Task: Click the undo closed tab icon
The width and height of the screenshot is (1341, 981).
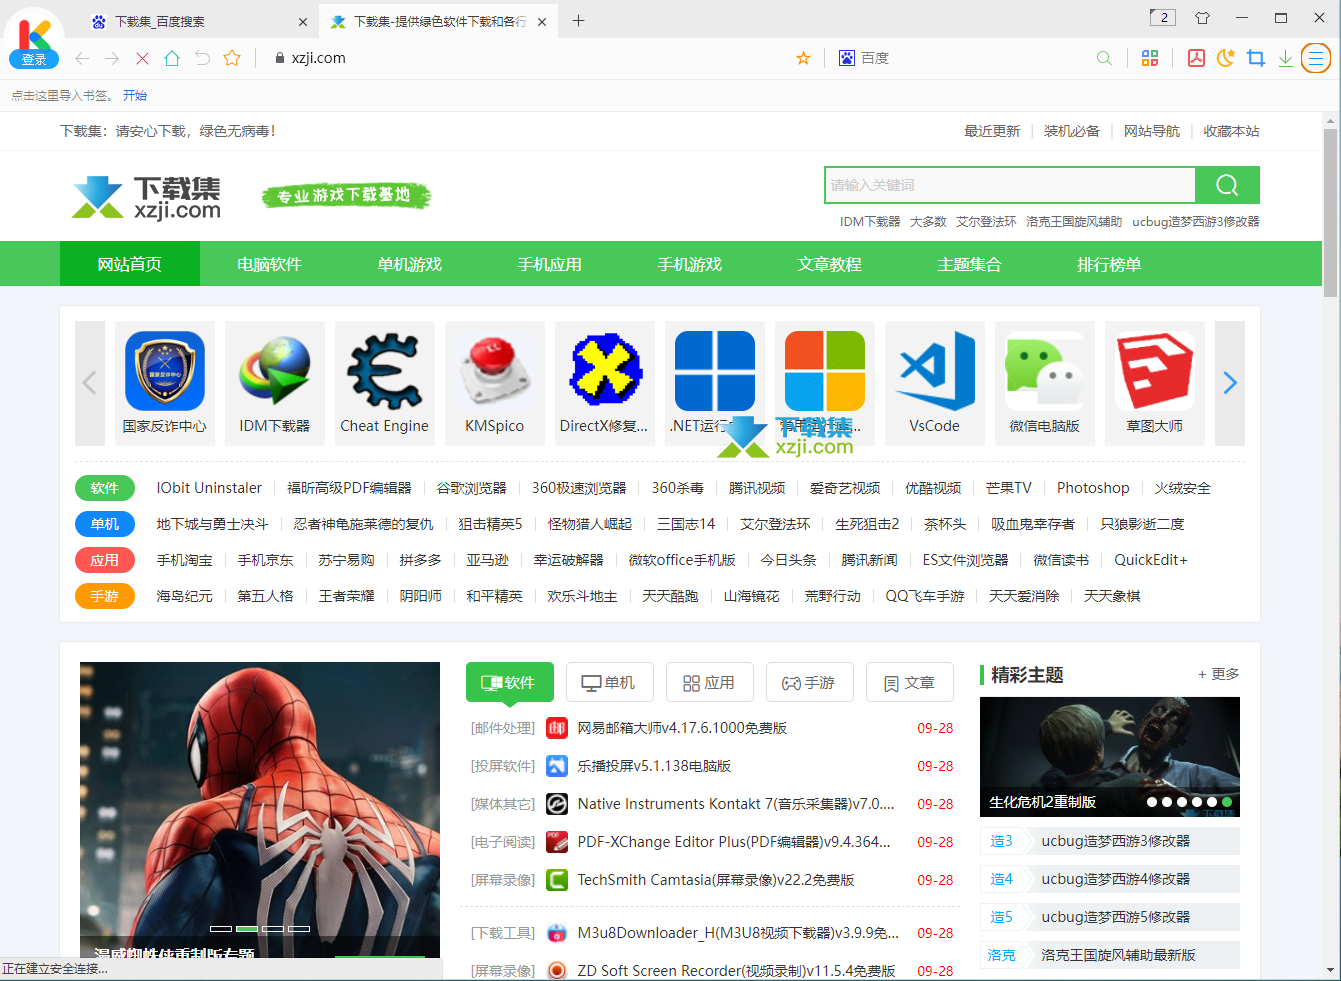Action: point(202,58)
